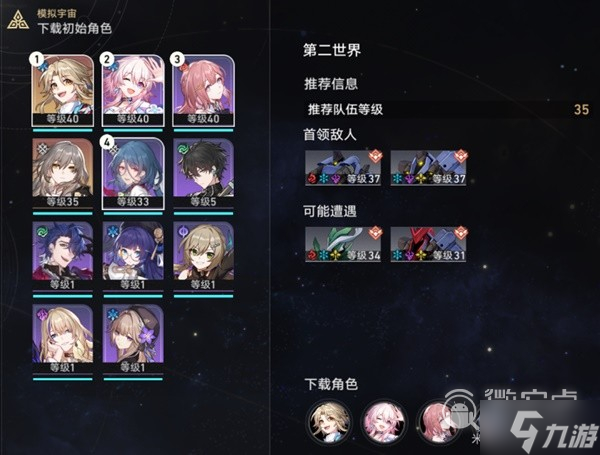The height and width of the screenshot is (455, 600).
Task: Select Herta with purple flower card
Action: point(133,339)
